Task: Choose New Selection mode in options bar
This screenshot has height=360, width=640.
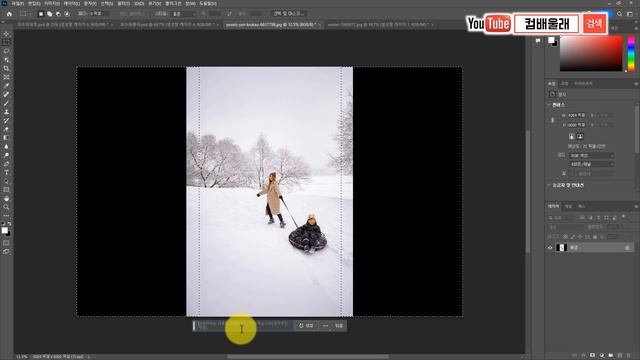Action: tap(41, 14)
